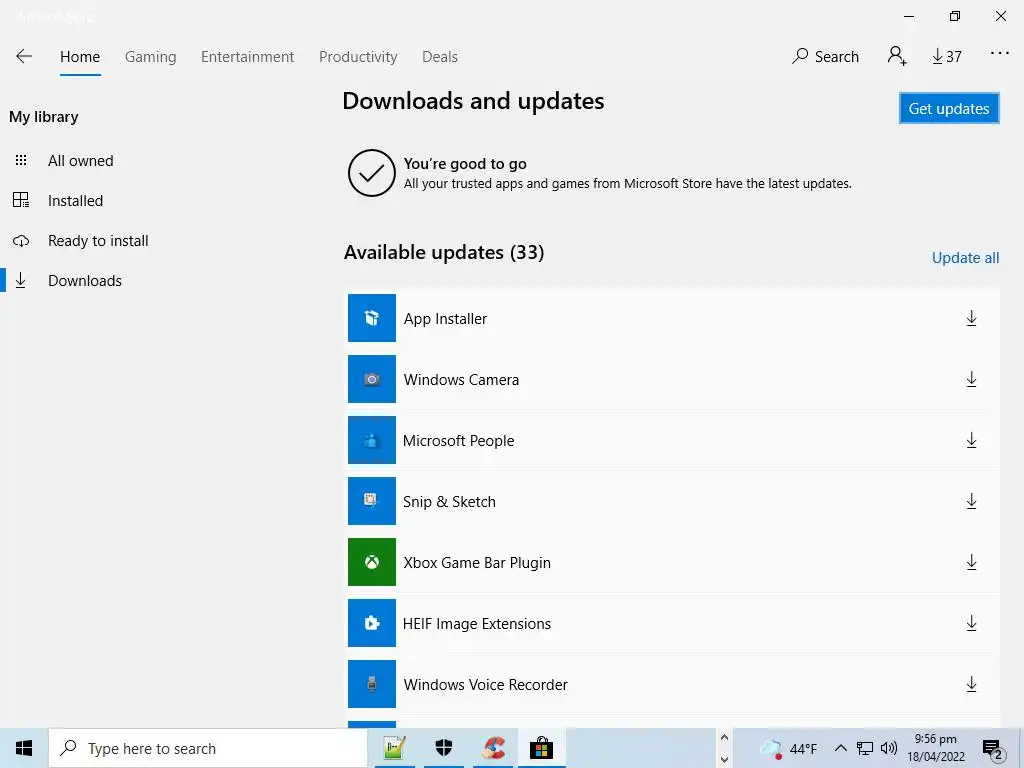Image resolution: width=1024 pixels, height=768 pixels.
Task: Click the Get updates button
Action: tap(949, 108)
